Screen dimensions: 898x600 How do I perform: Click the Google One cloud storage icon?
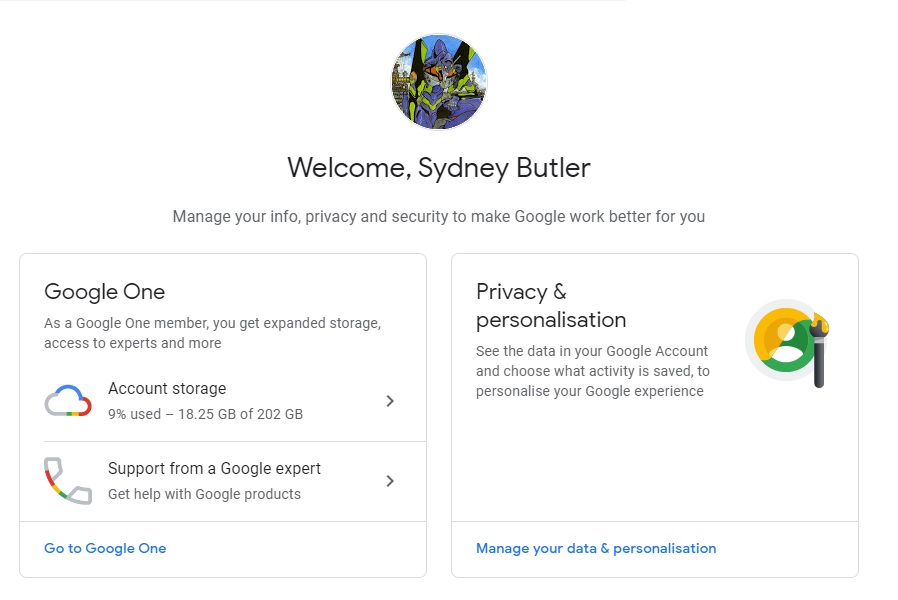tap(68, 401)
